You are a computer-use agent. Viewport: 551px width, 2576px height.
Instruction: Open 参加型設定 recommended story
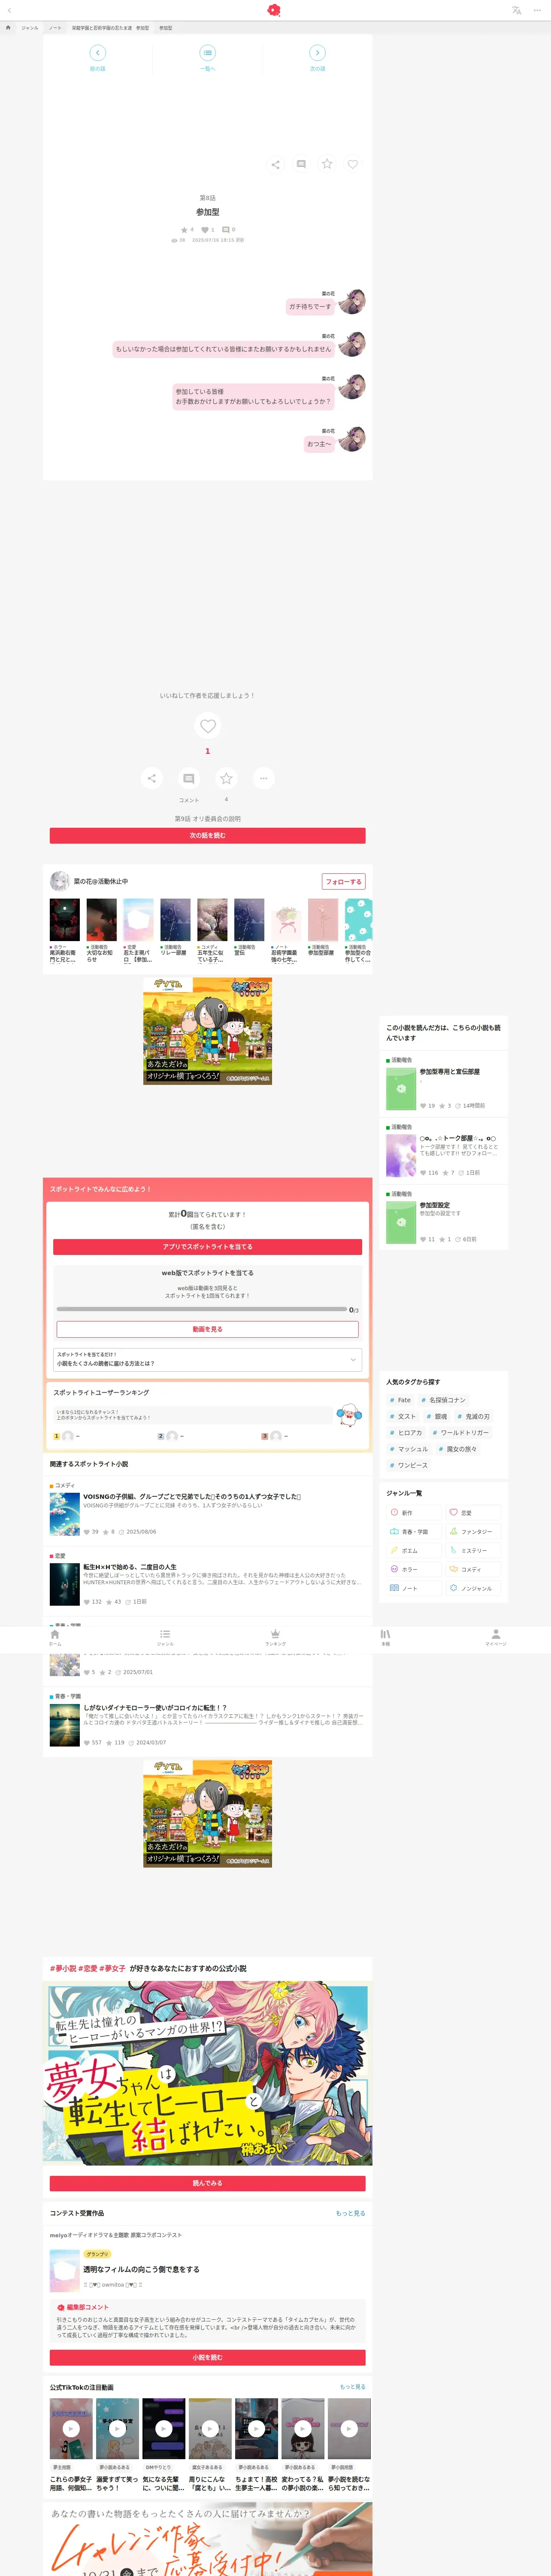443,1218
